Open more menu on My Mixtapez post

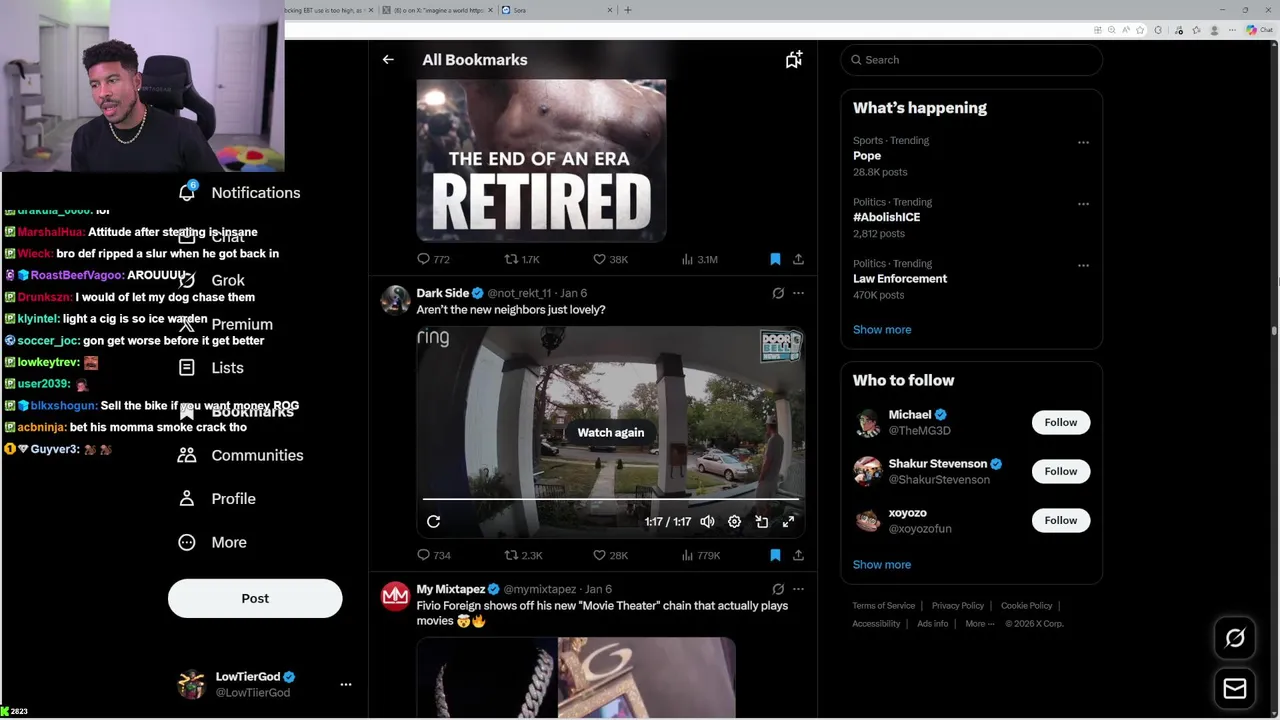point(798,589)
